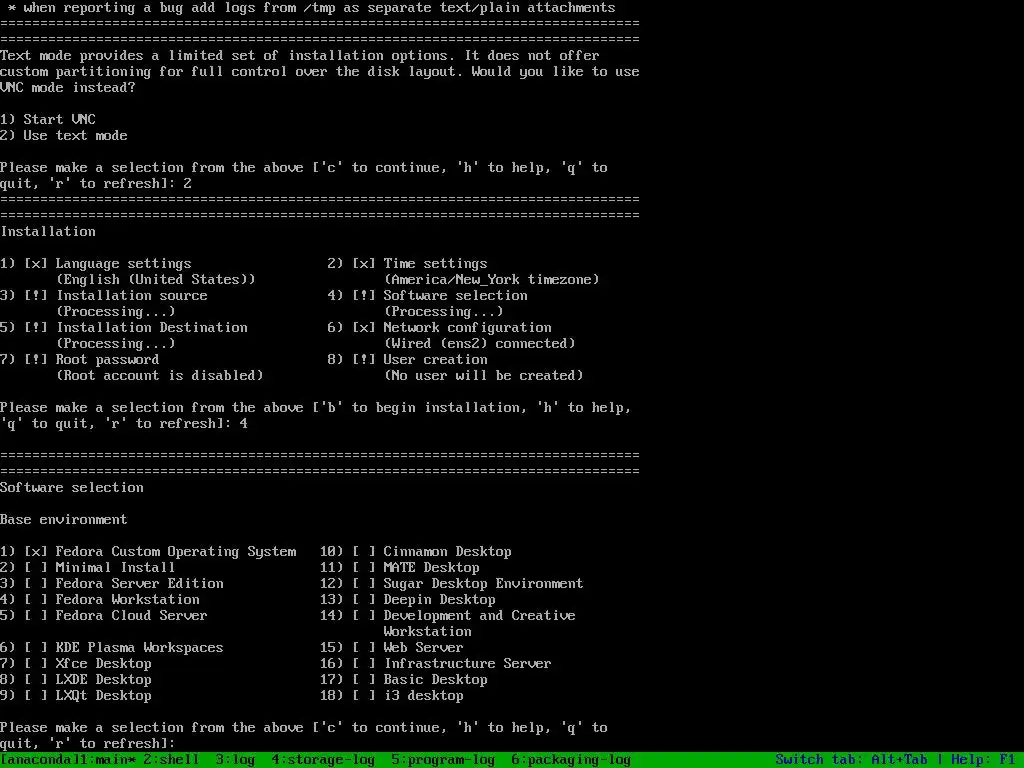Switch to the 2:shell tab

click(171, 760)
